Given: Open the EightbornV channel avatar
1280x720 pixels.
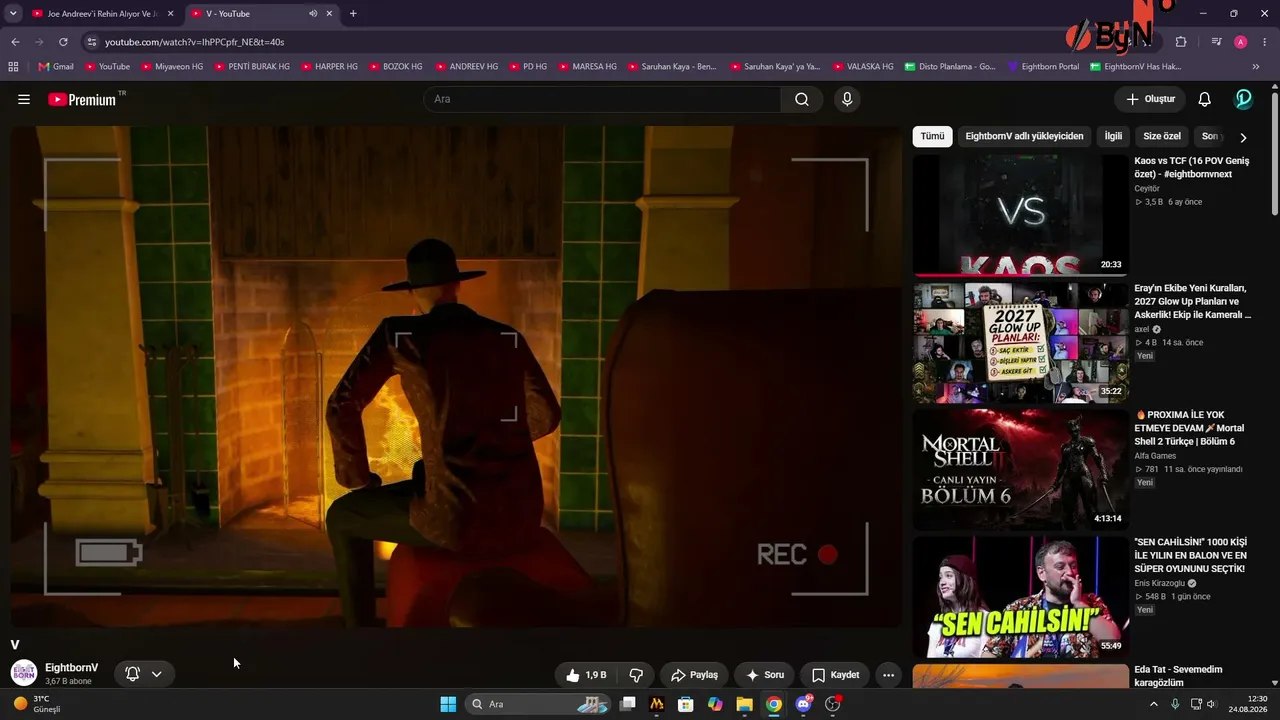Looking at the screenshot, I should 24,673.
